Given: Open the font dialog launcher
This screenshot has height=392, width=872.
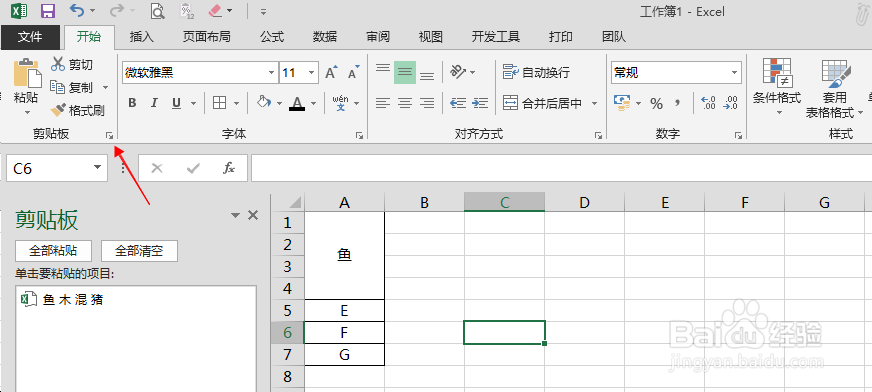Looking at the screenshot, I should (x=359, y=135).
